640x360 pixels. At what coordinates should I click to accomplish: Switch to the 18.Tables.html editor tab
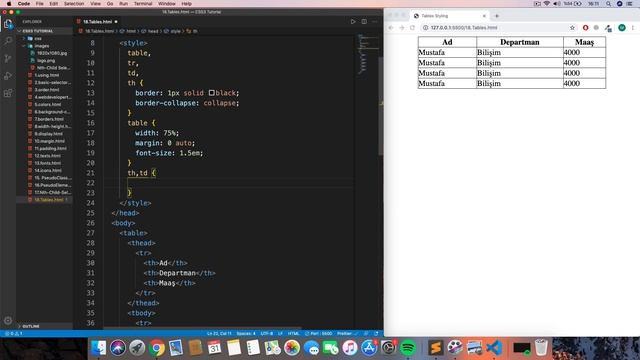[98, 22]
